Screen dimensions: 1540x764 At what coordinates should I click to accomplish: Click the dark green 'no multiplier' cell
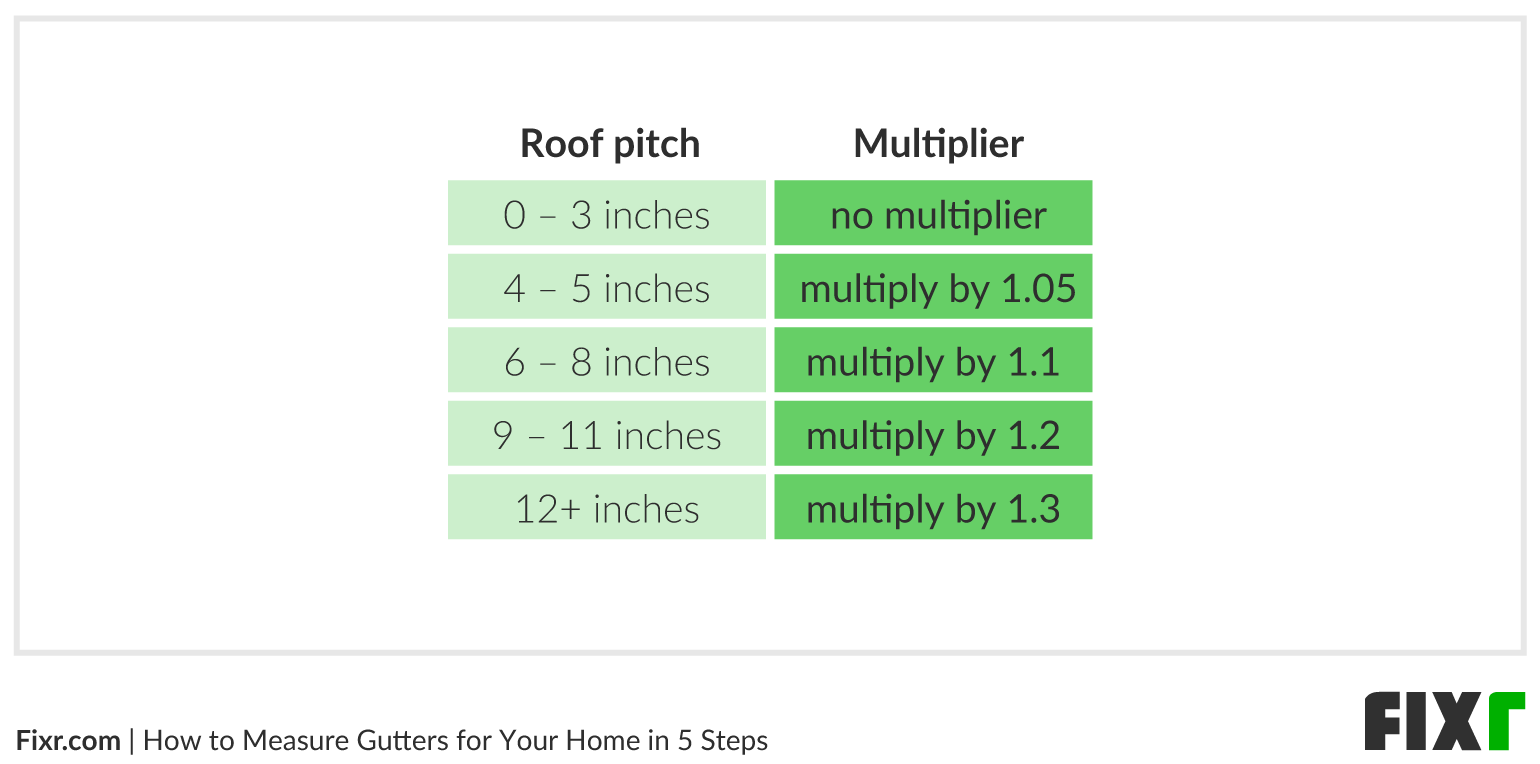[x=933, y=214]
